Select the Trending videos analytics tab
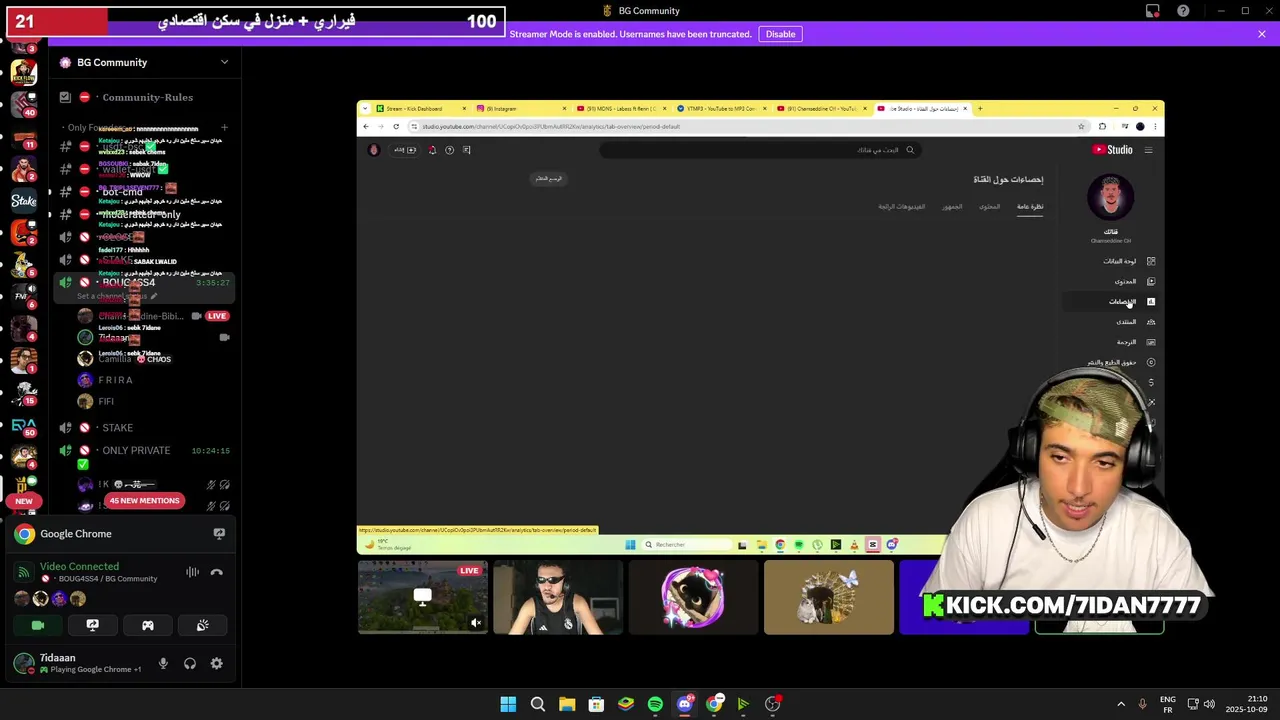 [x=901, y=206]
